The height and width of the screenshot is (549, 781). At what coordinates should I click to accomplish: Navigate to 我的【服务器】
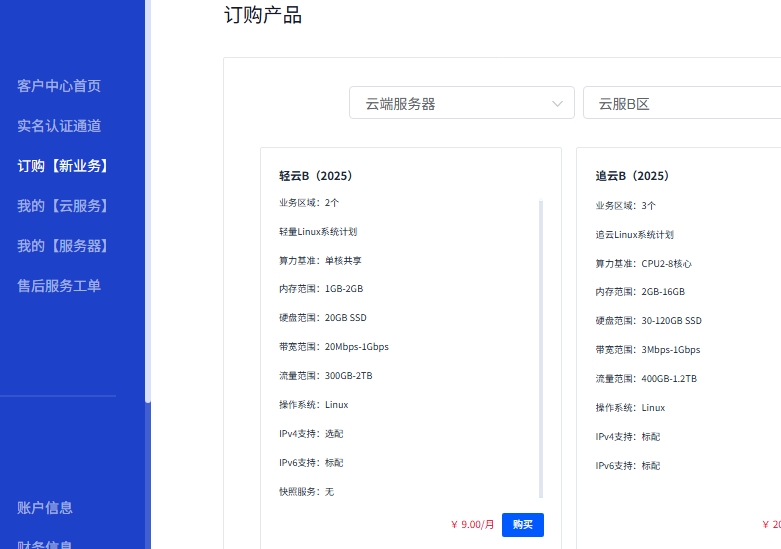click(63, 246)
